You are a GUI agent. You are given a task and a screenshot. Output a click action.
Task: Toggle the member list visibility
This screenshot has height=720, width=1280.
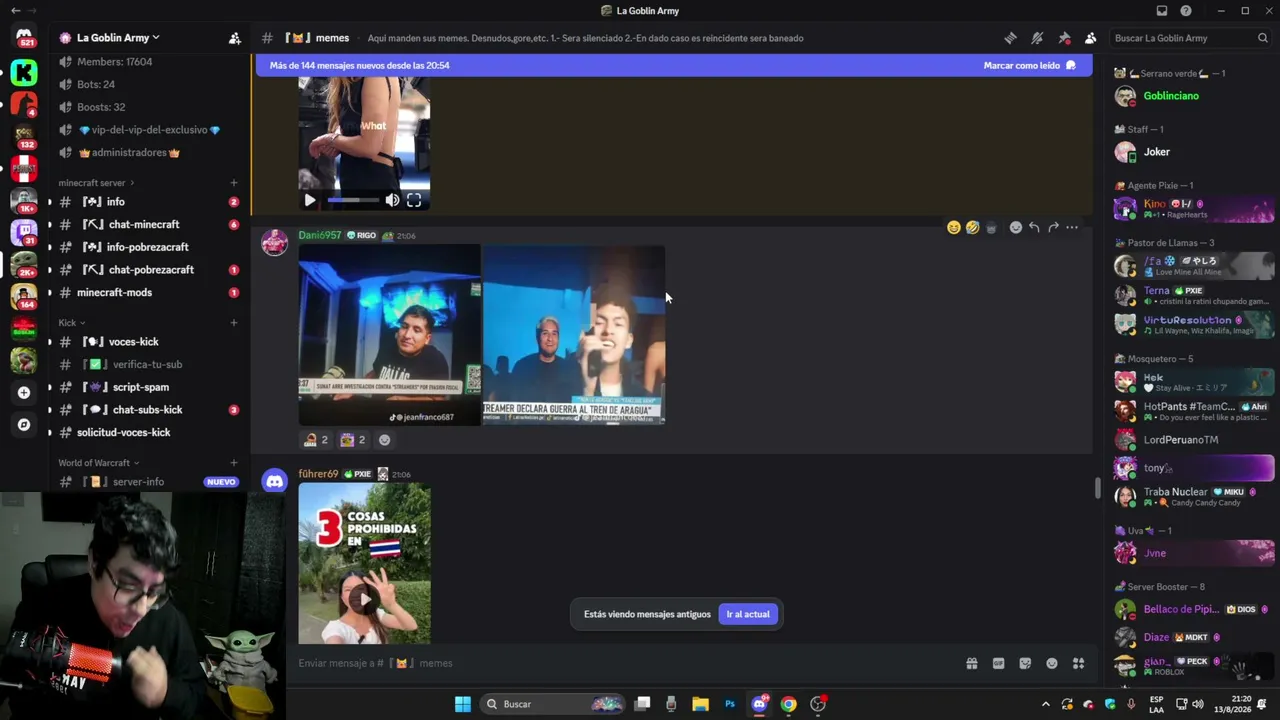(x=1090, y=38)
